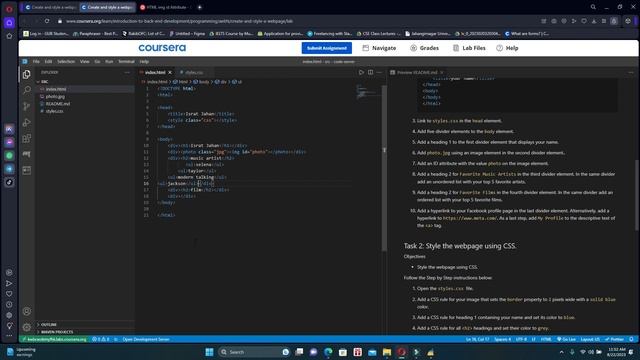
Task: Open the Accounts icon in activity bar
Action: tap(27, 311)
